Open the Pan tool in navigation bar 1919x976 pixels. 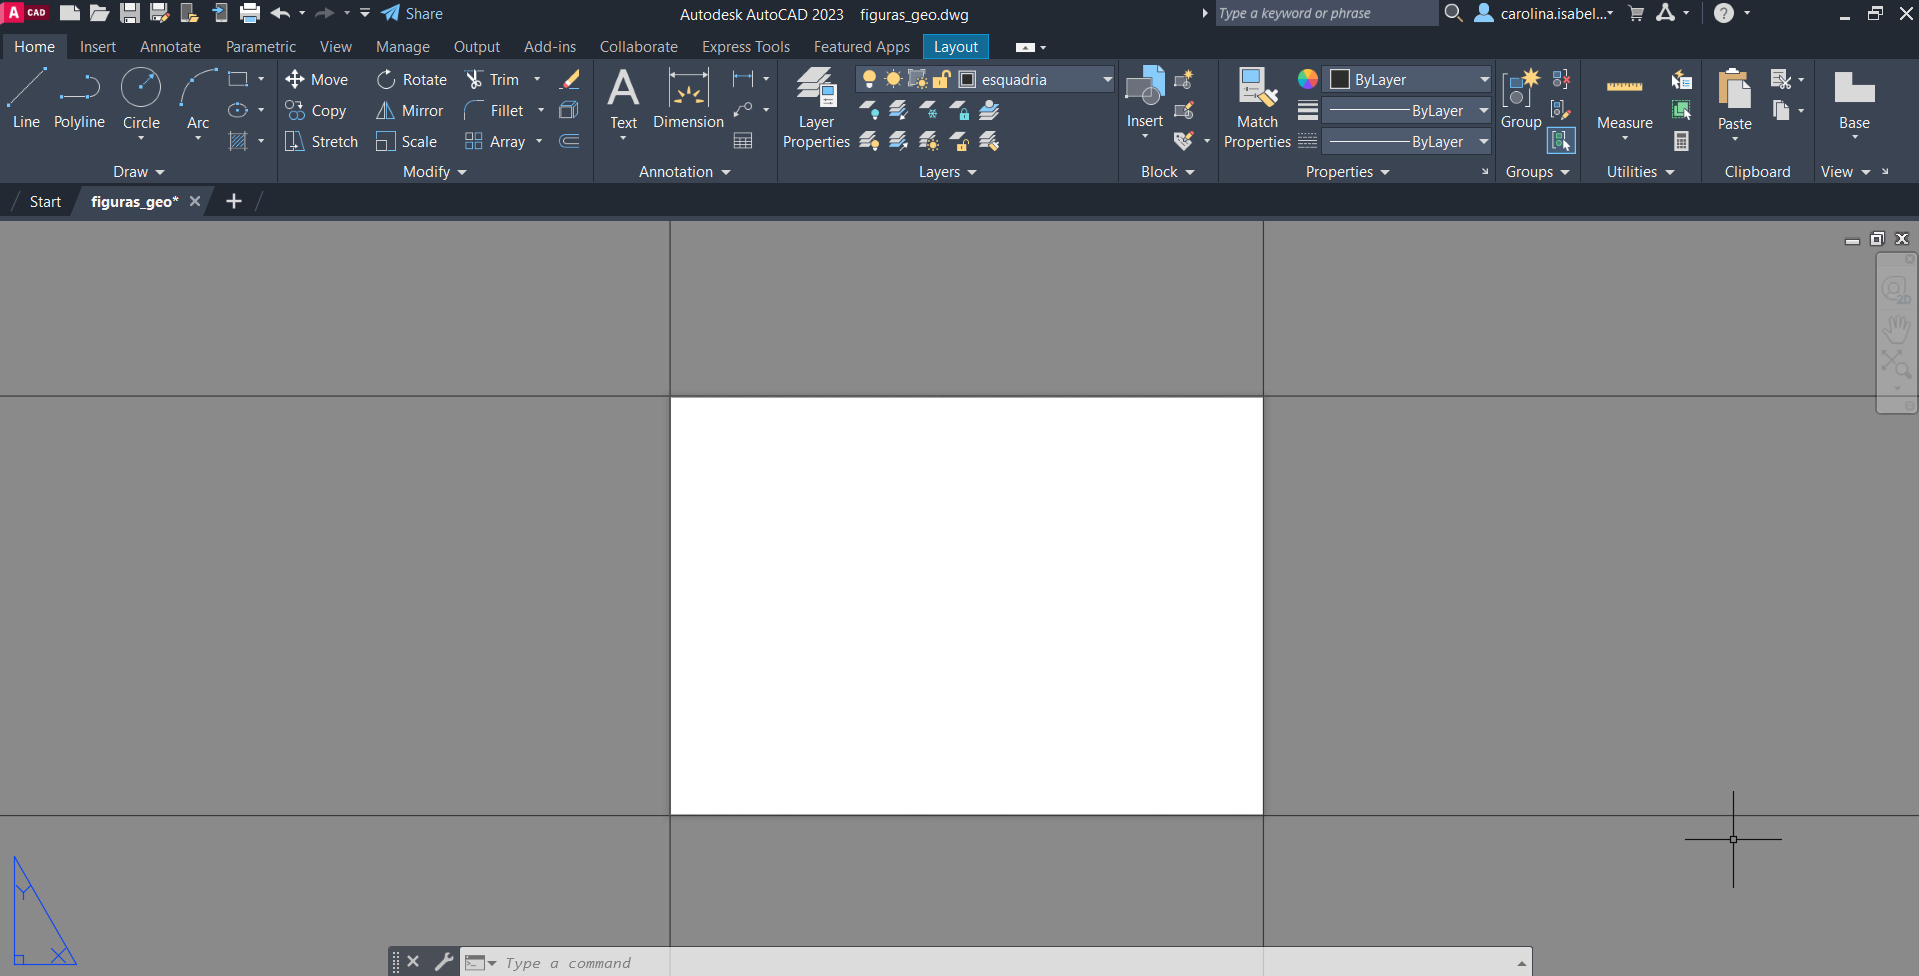tap(1896, 328)
